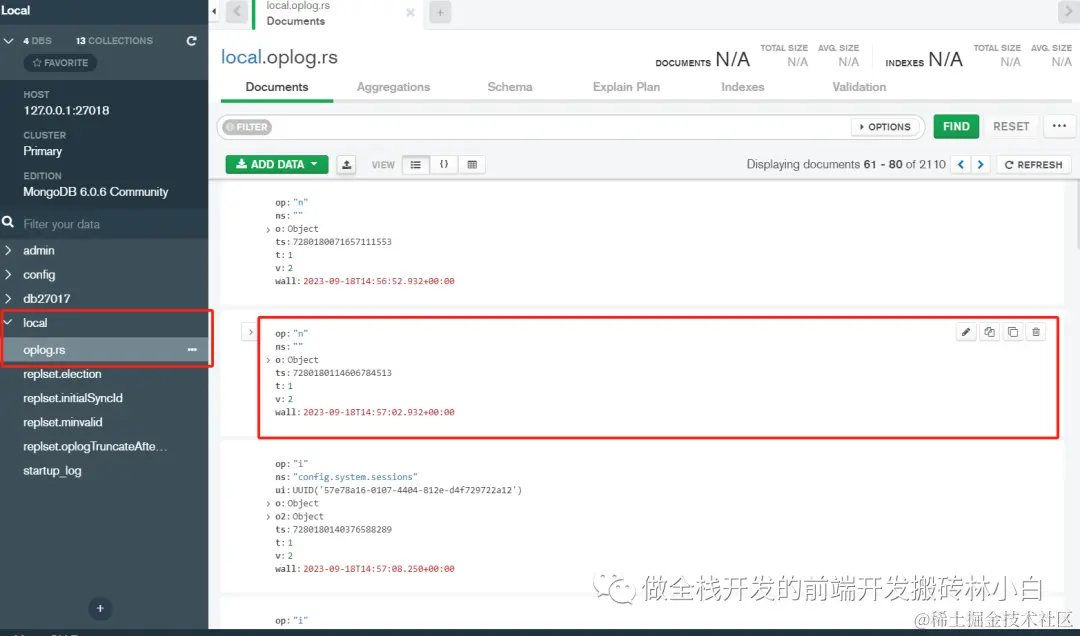Switch to table view

472,165
